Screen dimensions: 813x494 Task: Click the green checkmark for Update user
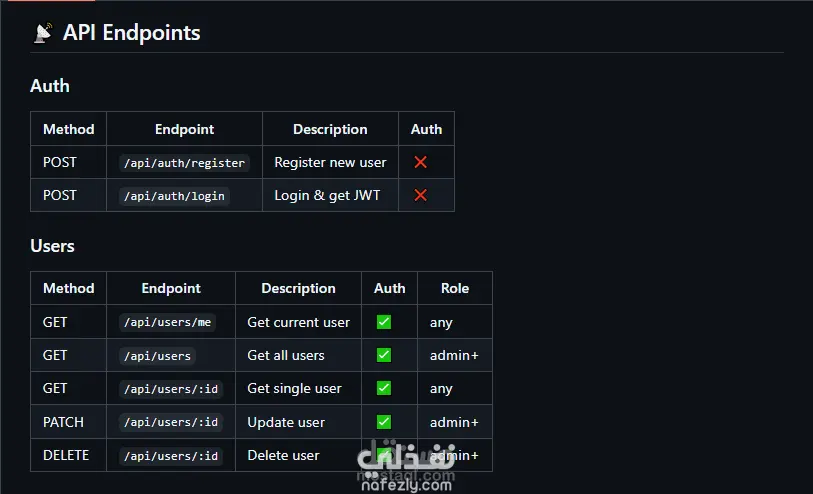click(384, 422)
